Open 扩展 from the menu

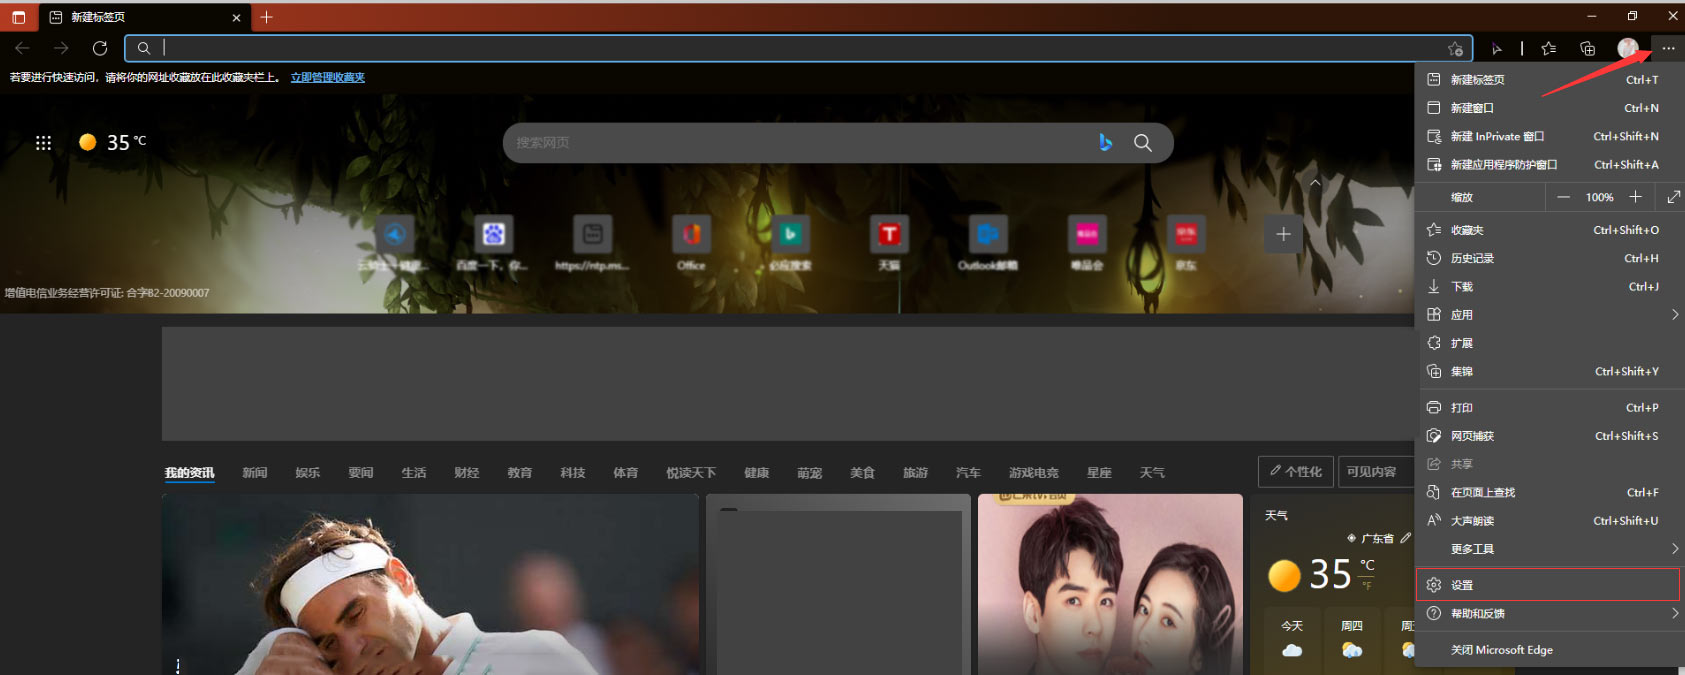tap(1547, 343)
